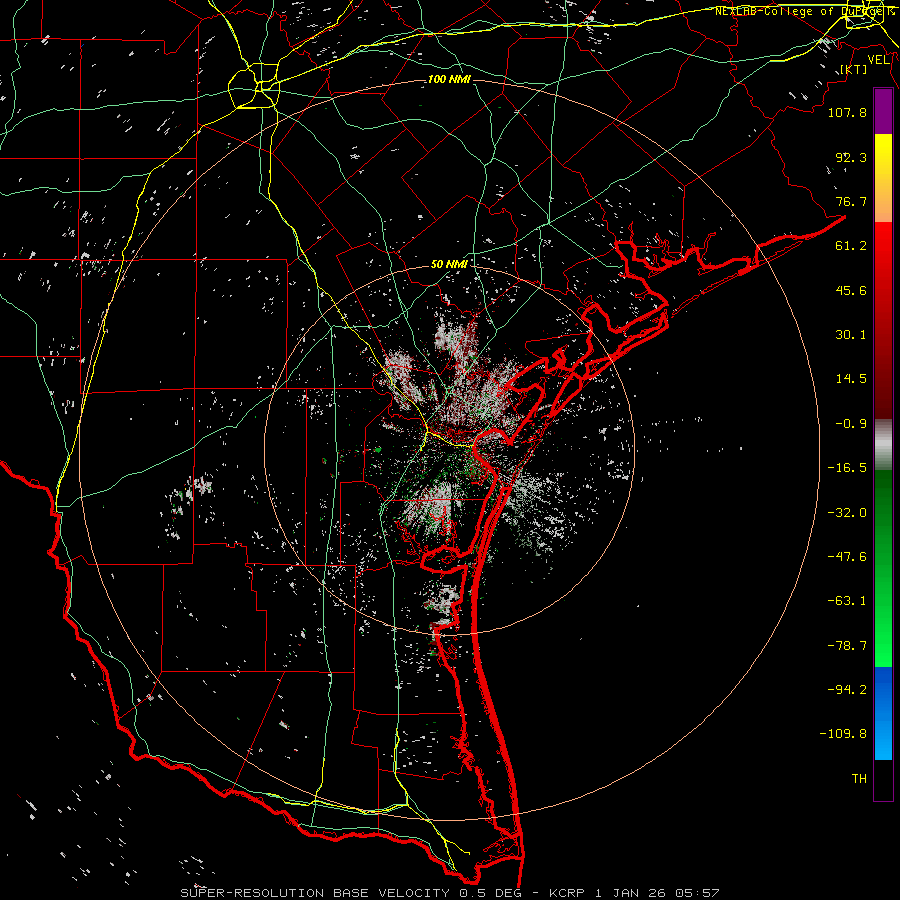This screenshot has height=900, width=900.
Task: Click the purple segment of the color bar
Action: click(x=883, y=112)
